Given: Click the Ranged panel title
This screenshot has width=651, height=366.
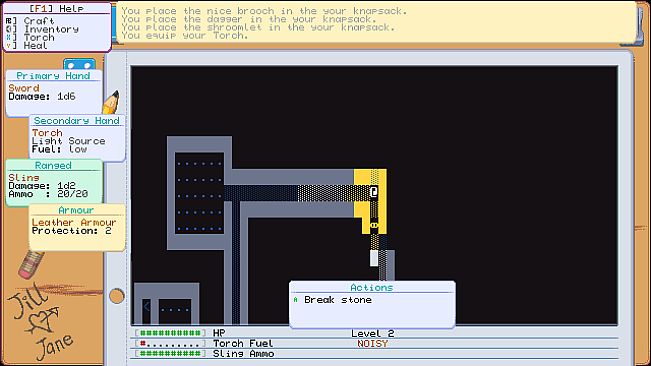Looking at the screenshot, I should coord(53,165).
